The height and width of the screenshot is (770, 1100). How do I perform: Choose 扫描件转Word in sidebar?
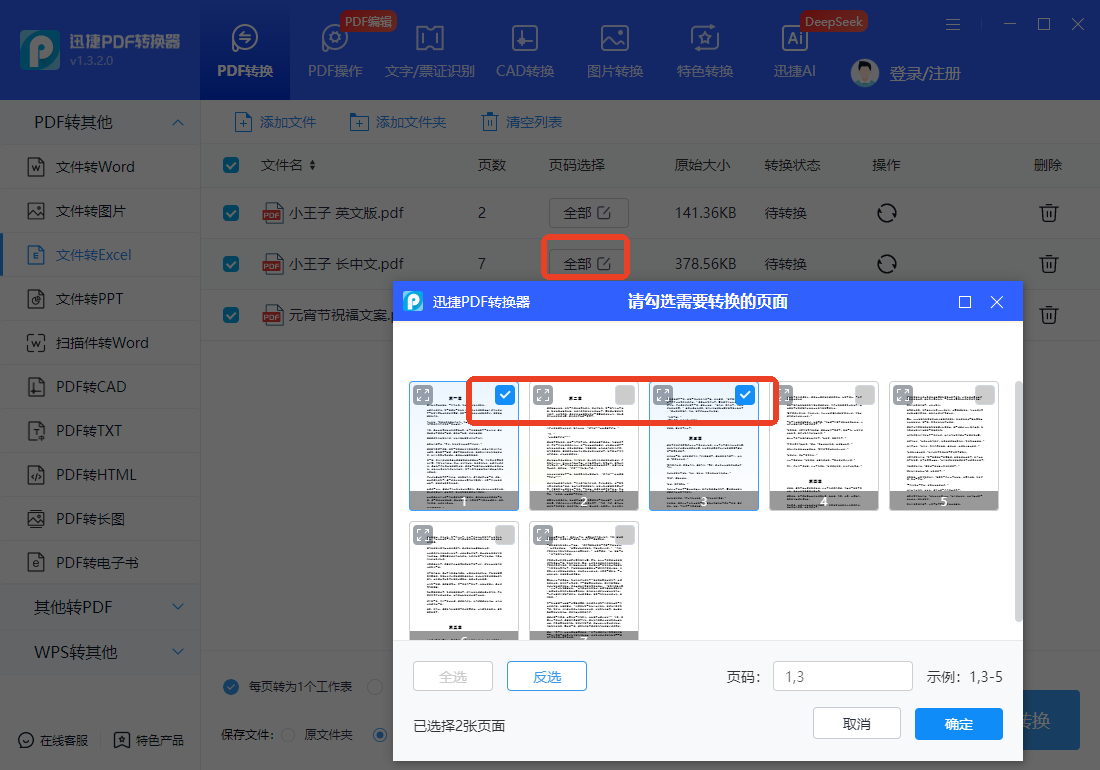coord(100,343)
